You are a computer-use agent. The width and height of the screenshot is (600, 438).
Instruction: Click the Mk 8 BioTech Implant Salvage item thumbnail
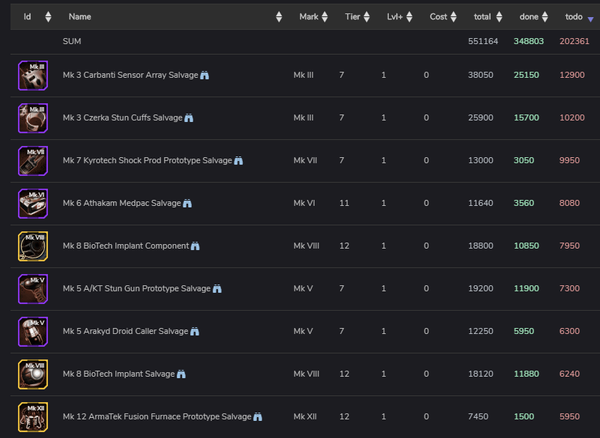click(32, 374)
